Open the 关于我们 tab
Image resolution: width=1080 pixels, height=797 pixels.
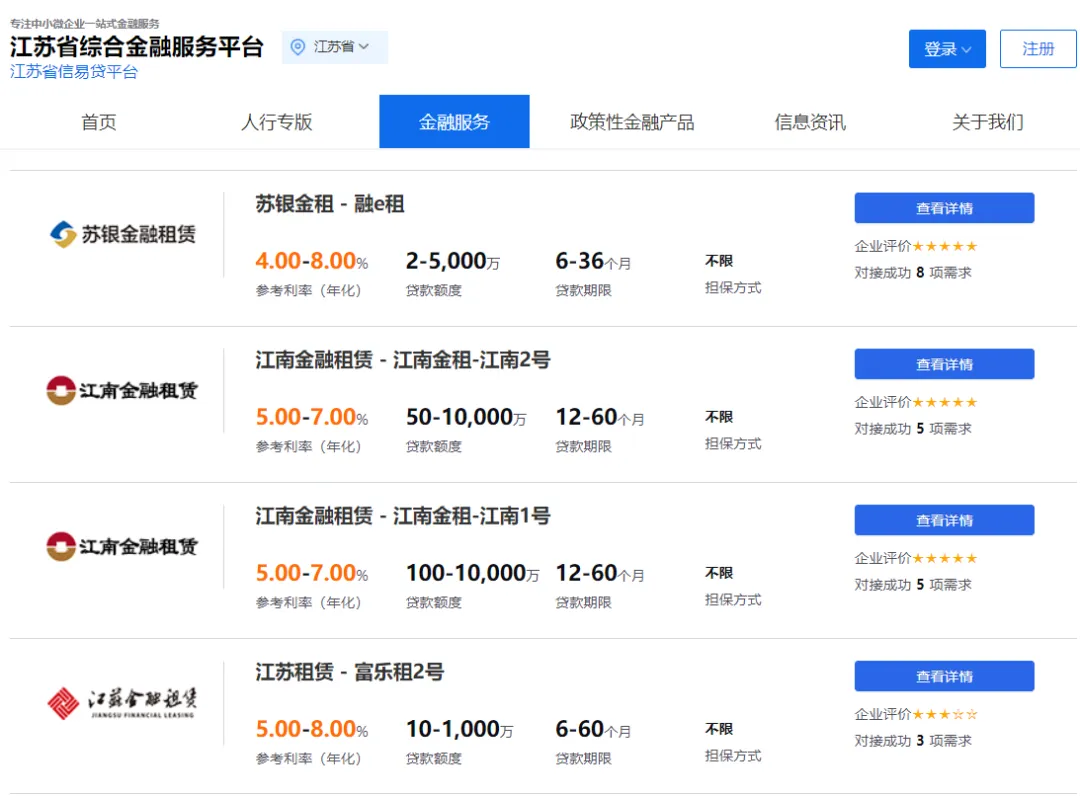988,122
